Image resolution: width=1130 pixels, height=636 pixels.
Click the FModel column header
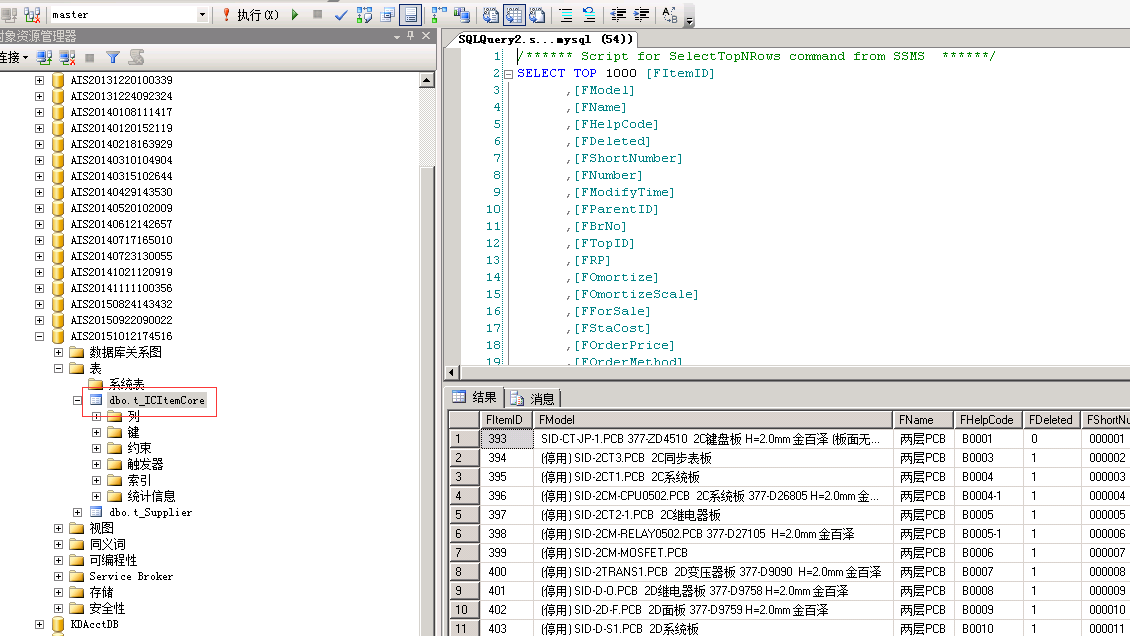712,420
